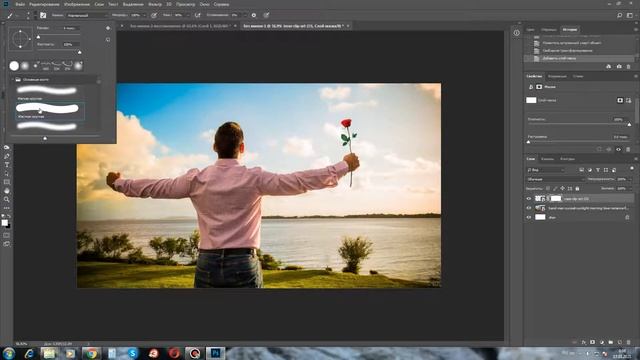This screenshot has width=640, height=360.
Task: Toggle lock all padlock in Layers
Action: tap(577, 189)
